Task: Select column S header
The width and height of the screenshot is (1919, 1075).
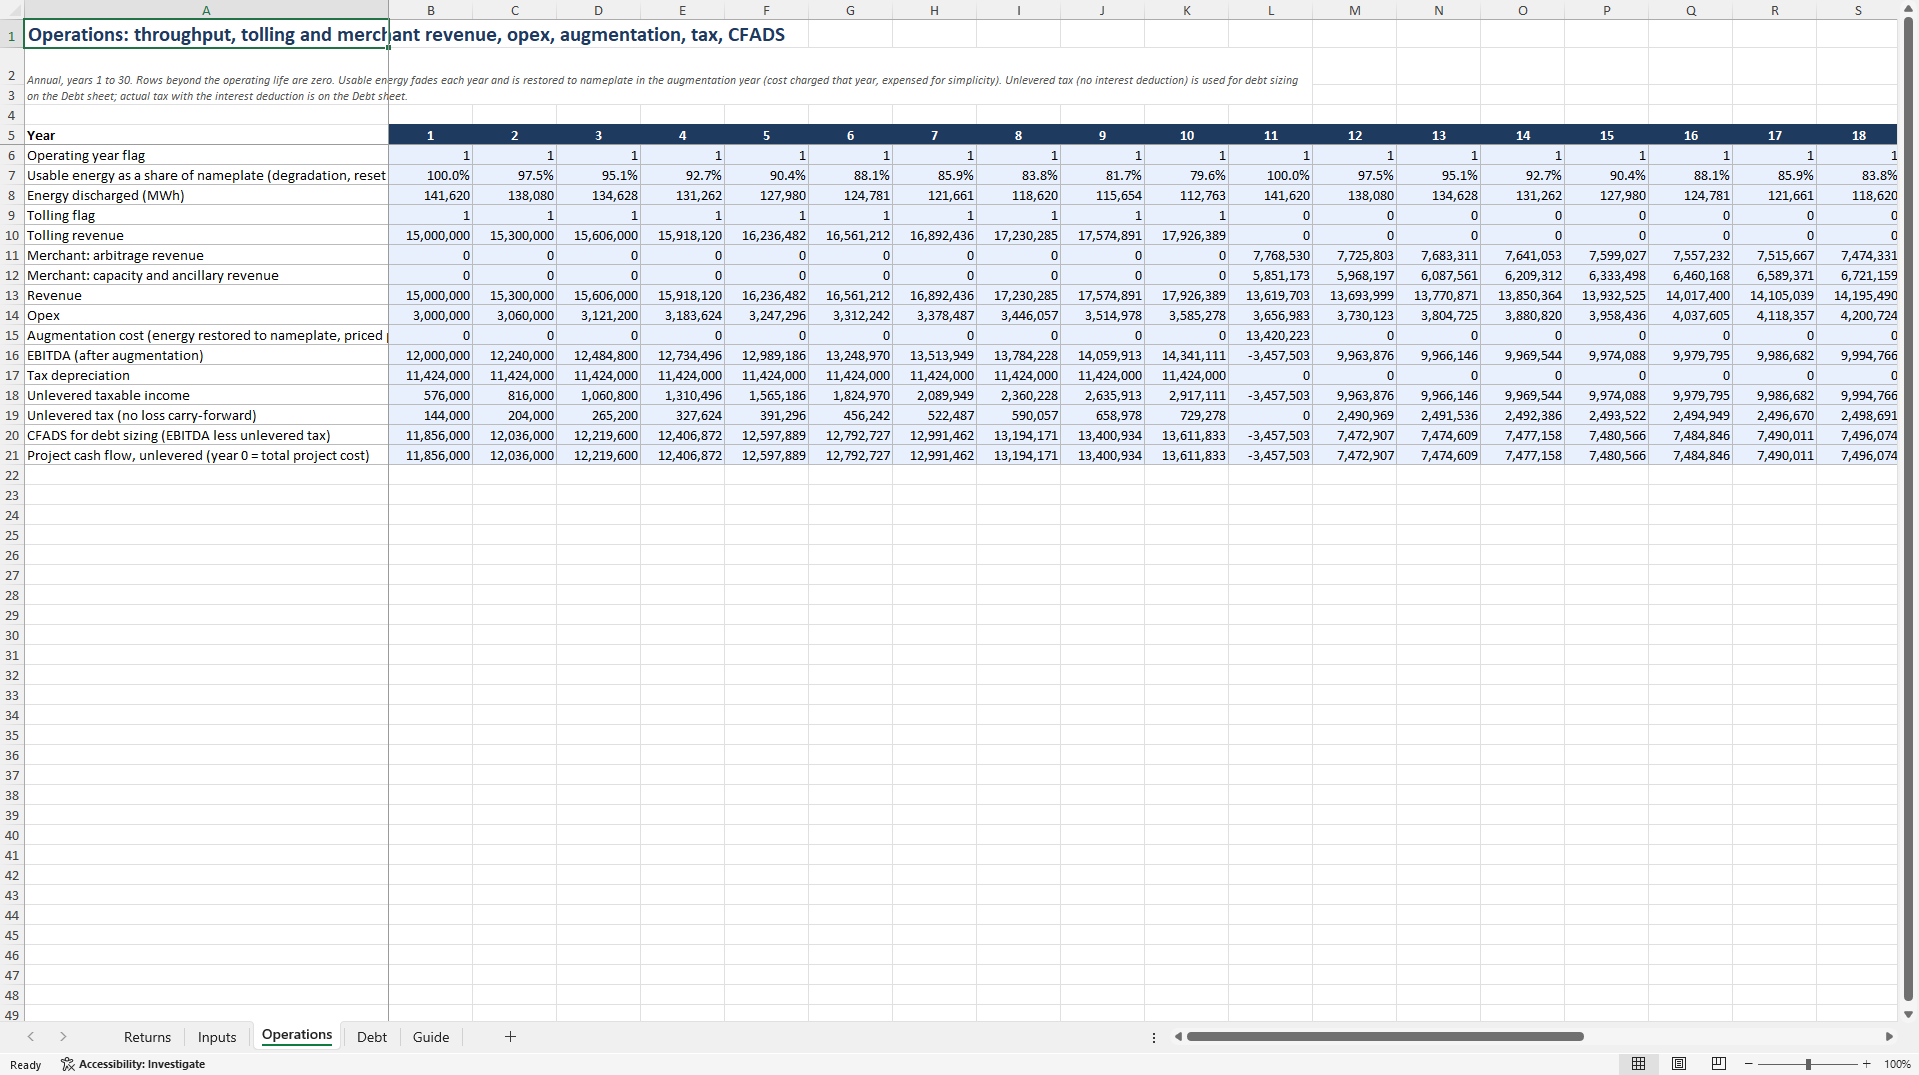Action: [x=1859, y=10]
